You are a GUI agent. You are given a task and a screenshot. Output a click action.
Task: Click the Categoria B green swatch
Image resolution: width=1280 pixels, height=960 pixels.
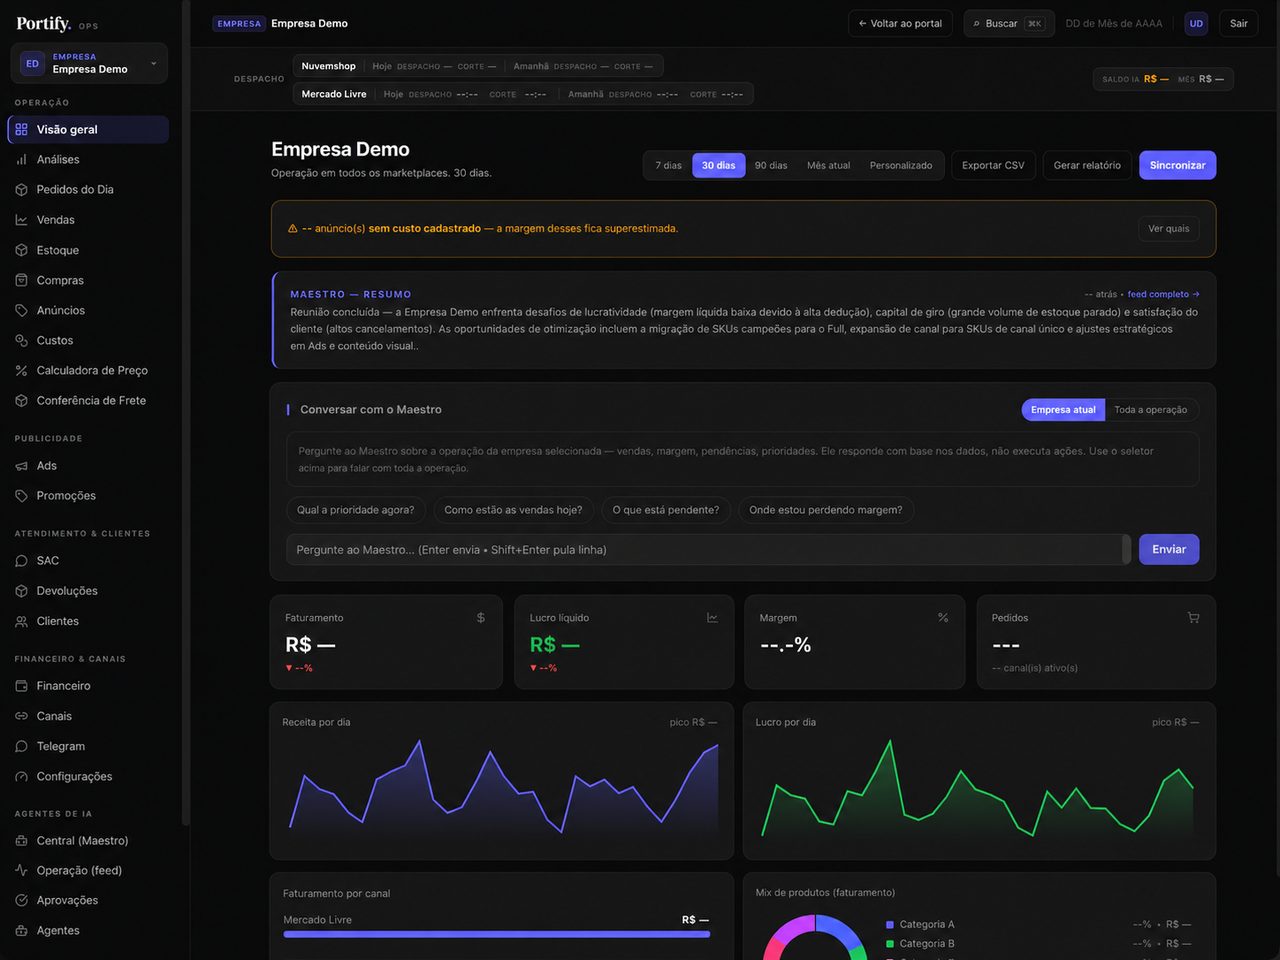[x=890, y=944]
